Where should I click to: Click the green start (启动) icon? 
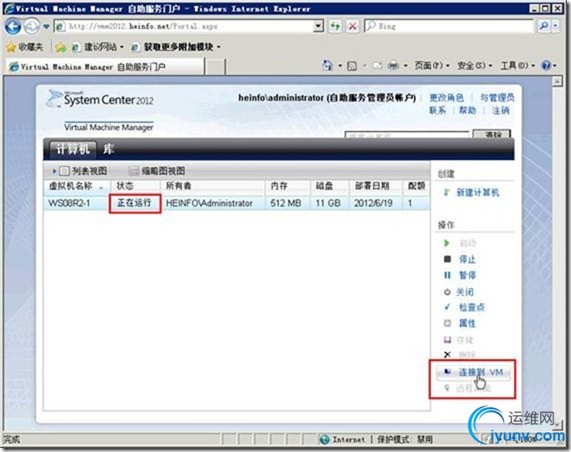coord(447,243)
